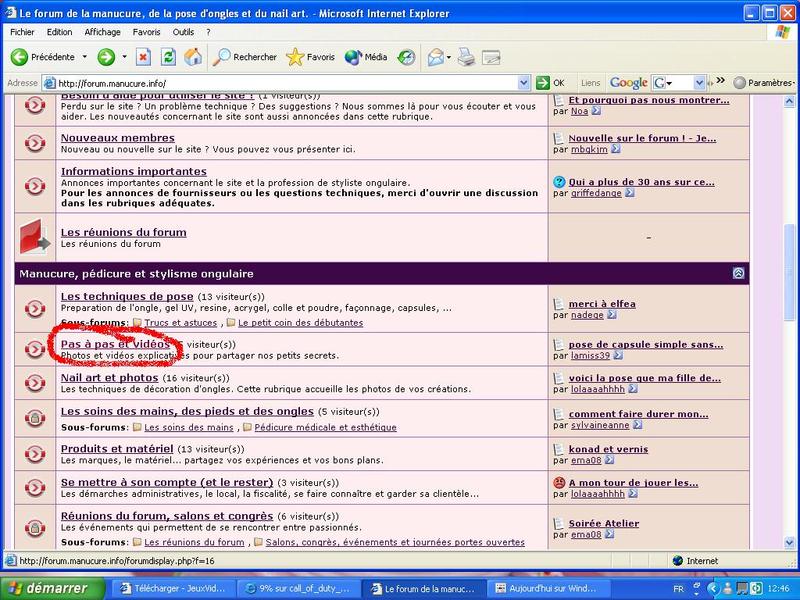Viewport: 800px width, 600px height.
Task: Open the Outils menu
Action: pyautogui.click(x=183, y=32)
